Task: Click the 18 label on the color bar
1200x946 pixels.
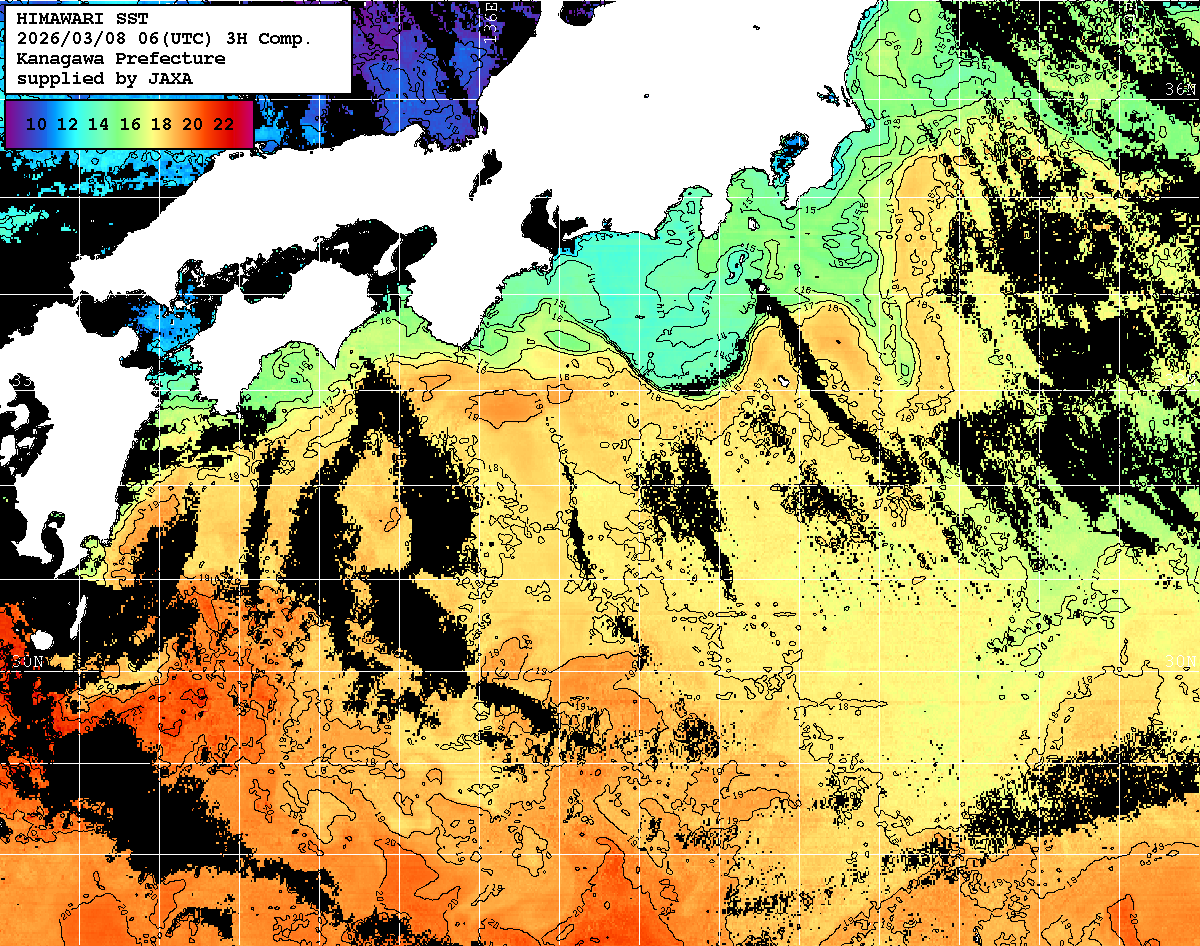Action: click(161, 125)
